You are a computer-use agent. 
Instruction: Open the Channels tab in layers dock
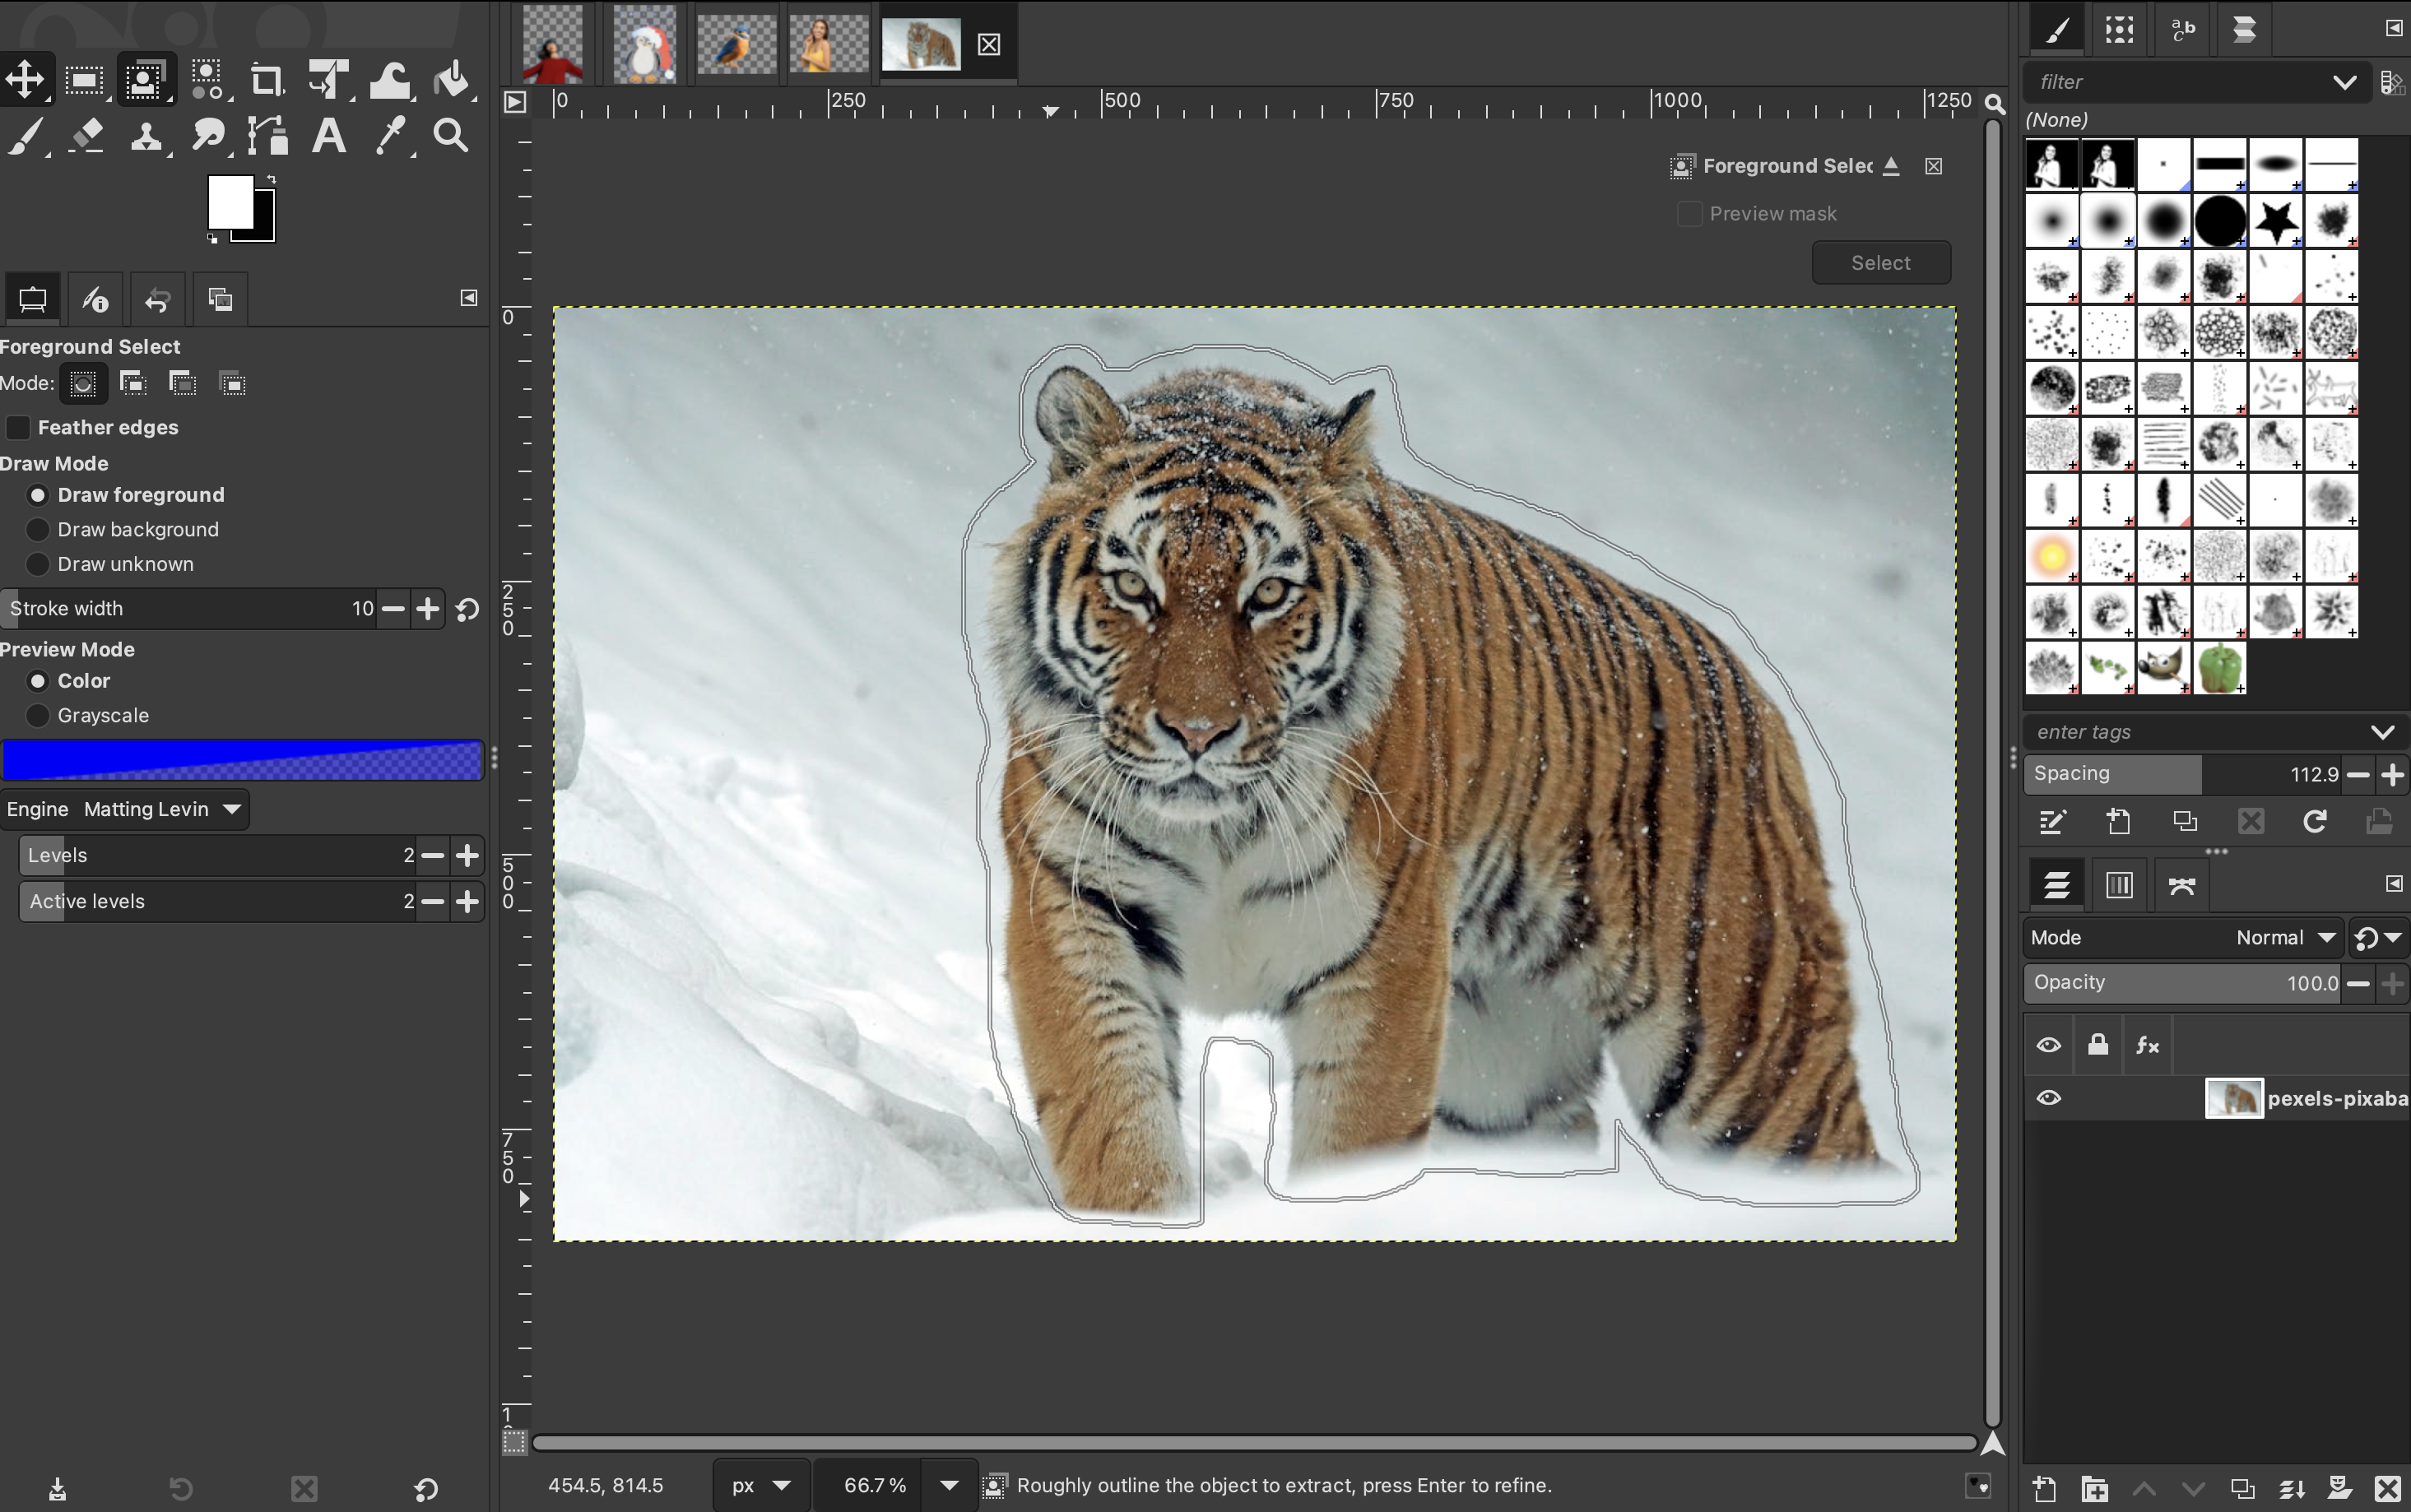2119,884
